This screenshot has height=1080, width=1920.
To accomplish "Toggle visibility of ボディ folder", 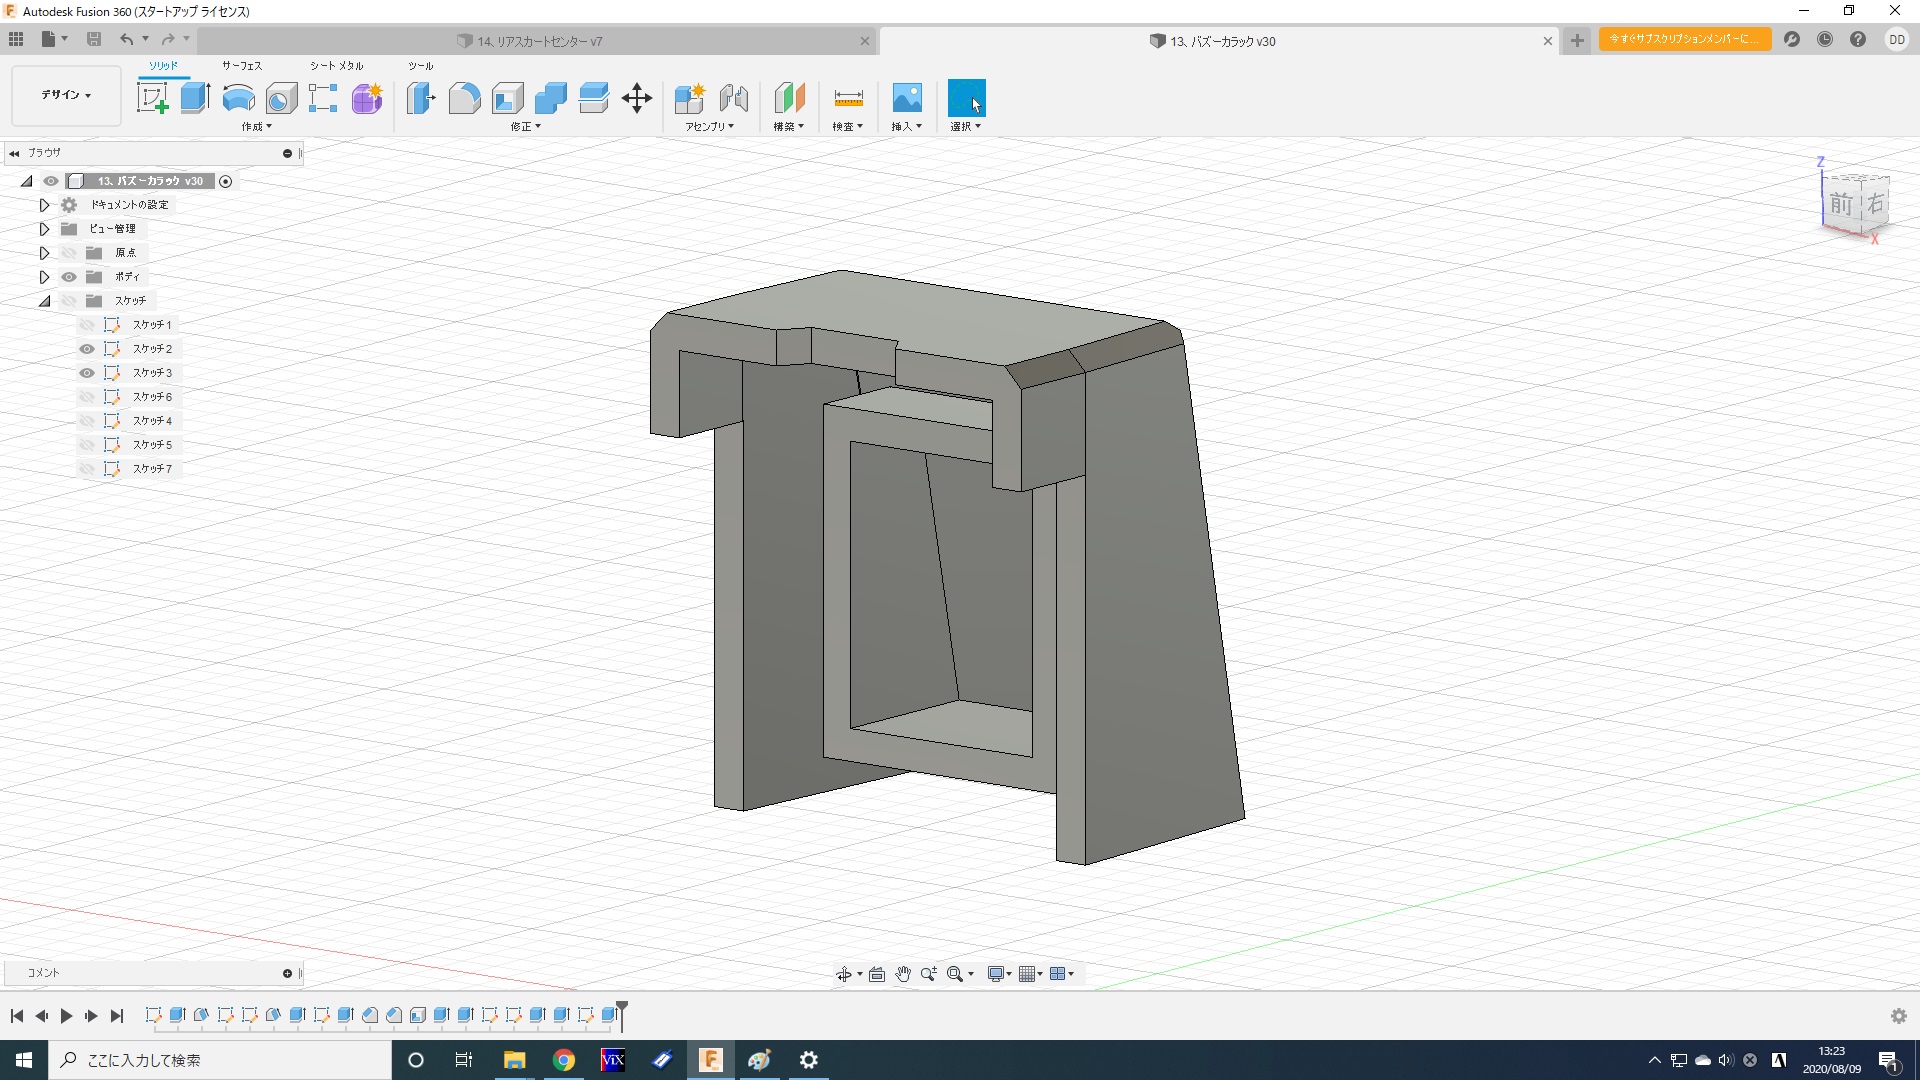I will [69, 277].
